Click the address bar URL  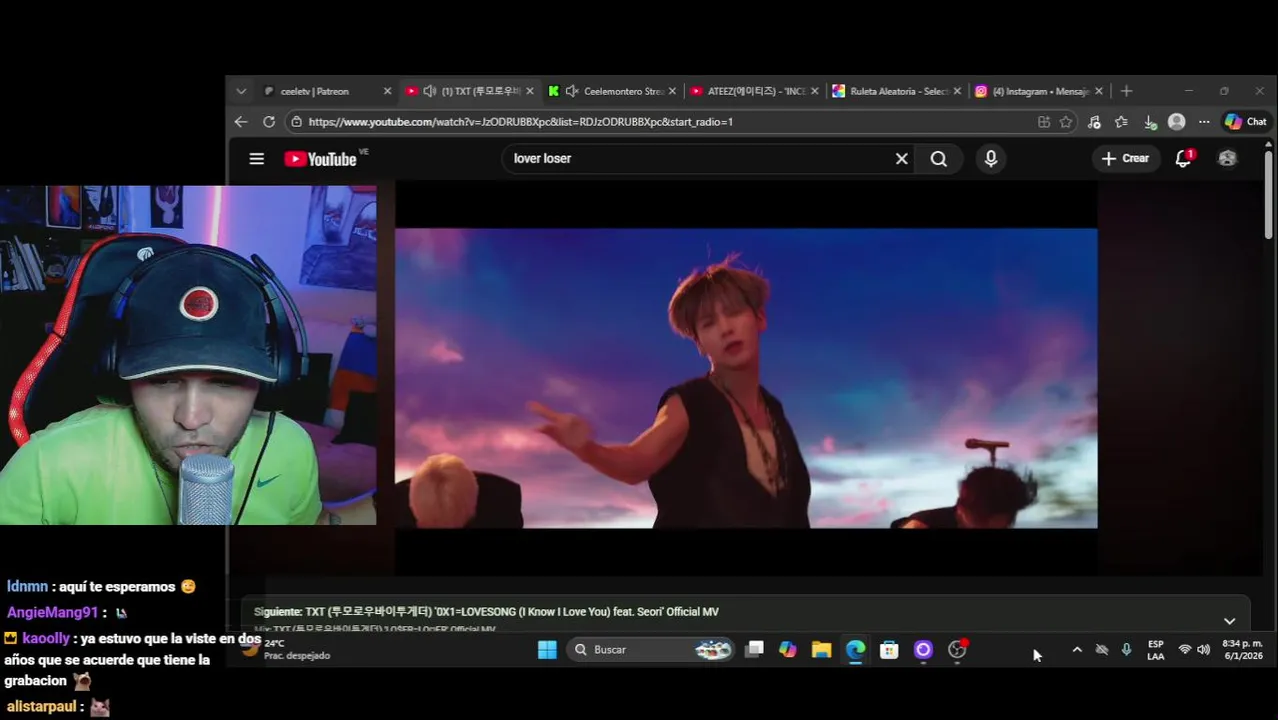coord(520,122)
